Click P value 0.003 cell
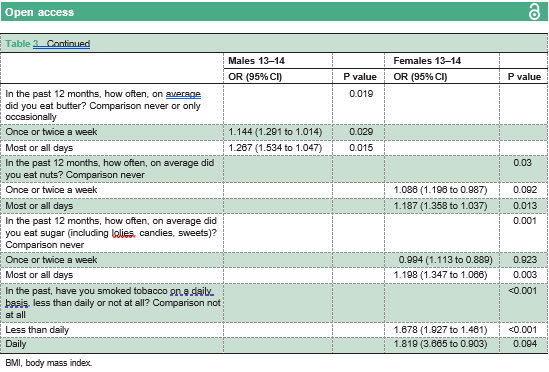Viewport: 549px width, 372px height. click(525, 275)
